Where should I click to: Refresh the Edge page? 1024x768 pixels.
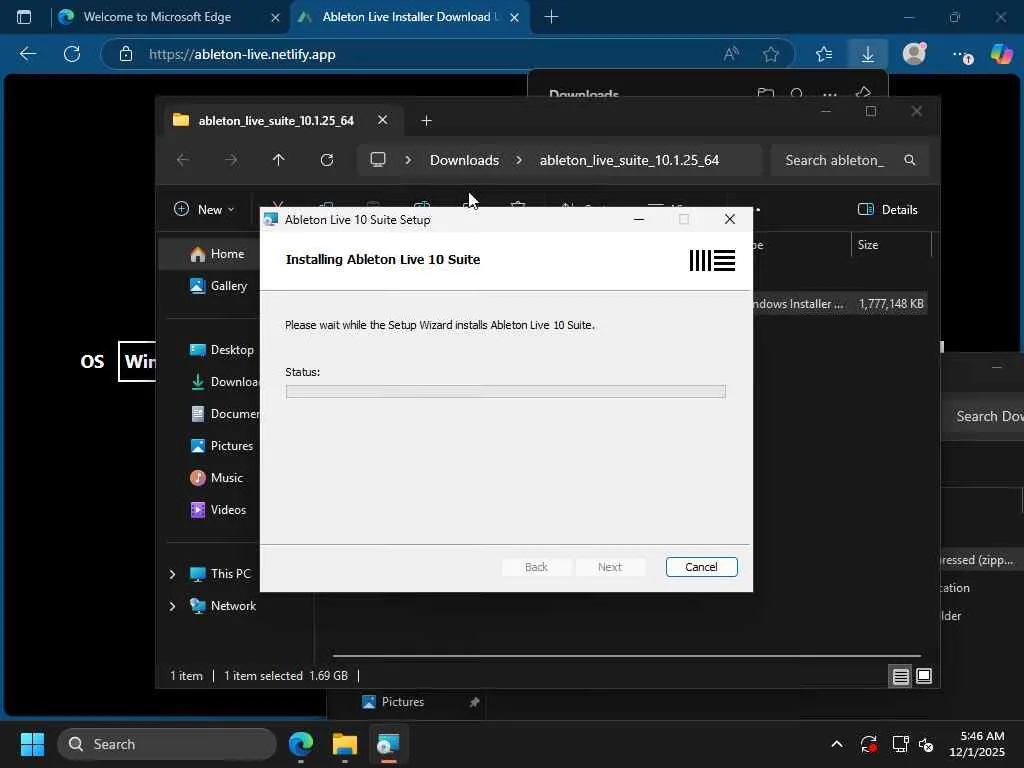click(x=72, y=54)
